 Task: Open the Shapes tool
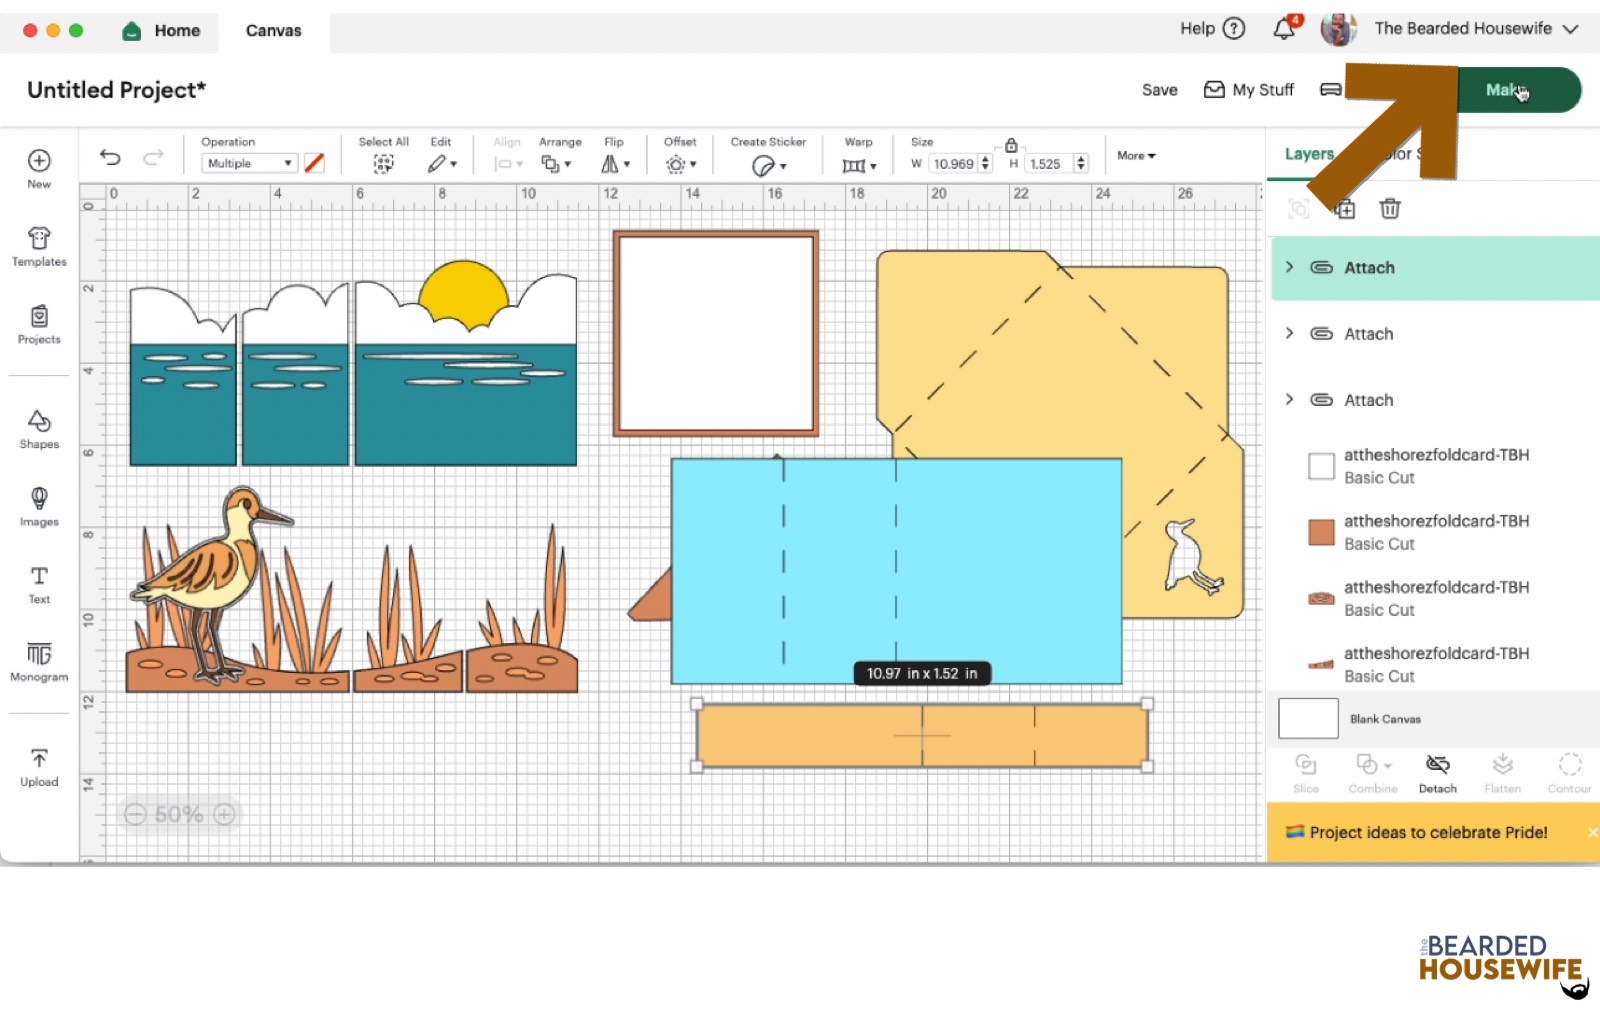39,428
